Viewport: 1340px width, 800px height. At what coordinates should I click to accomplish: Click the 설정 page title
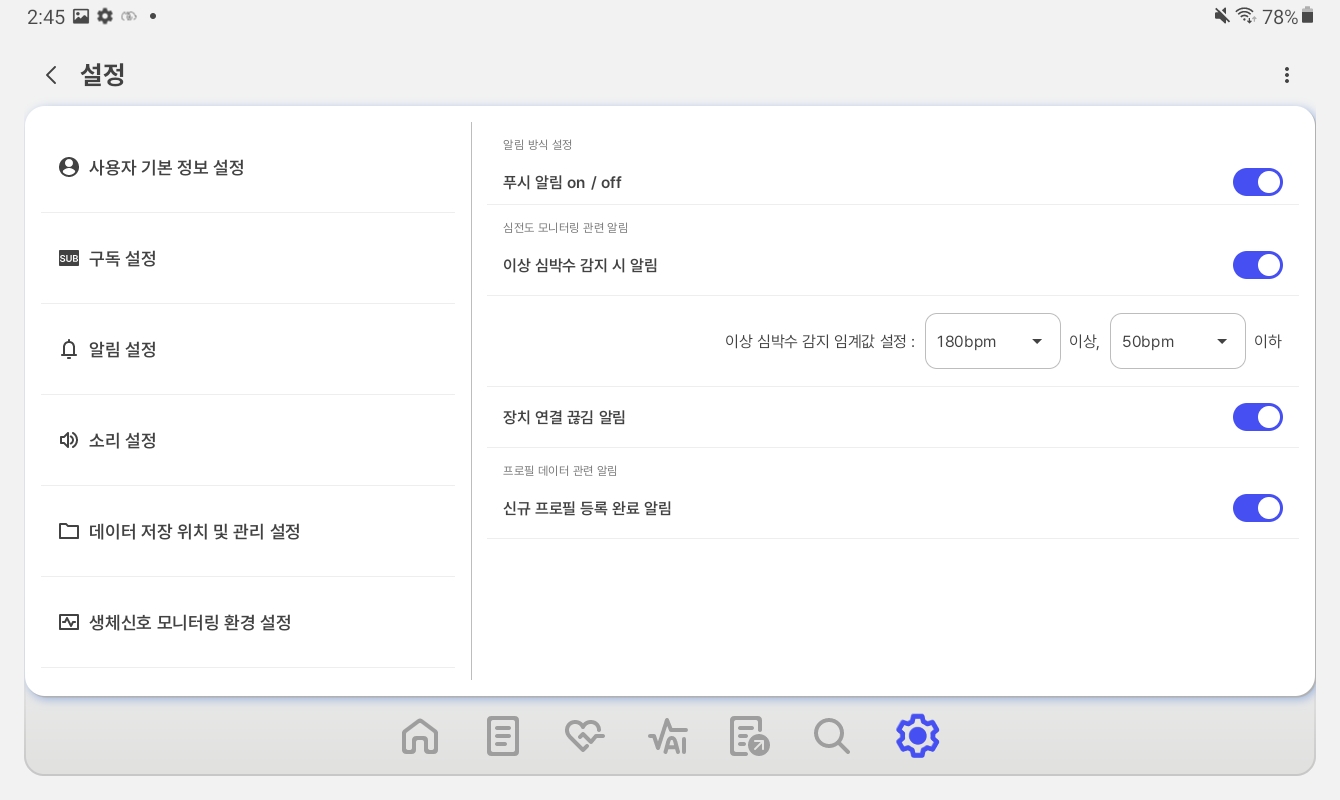coord(102,75)
